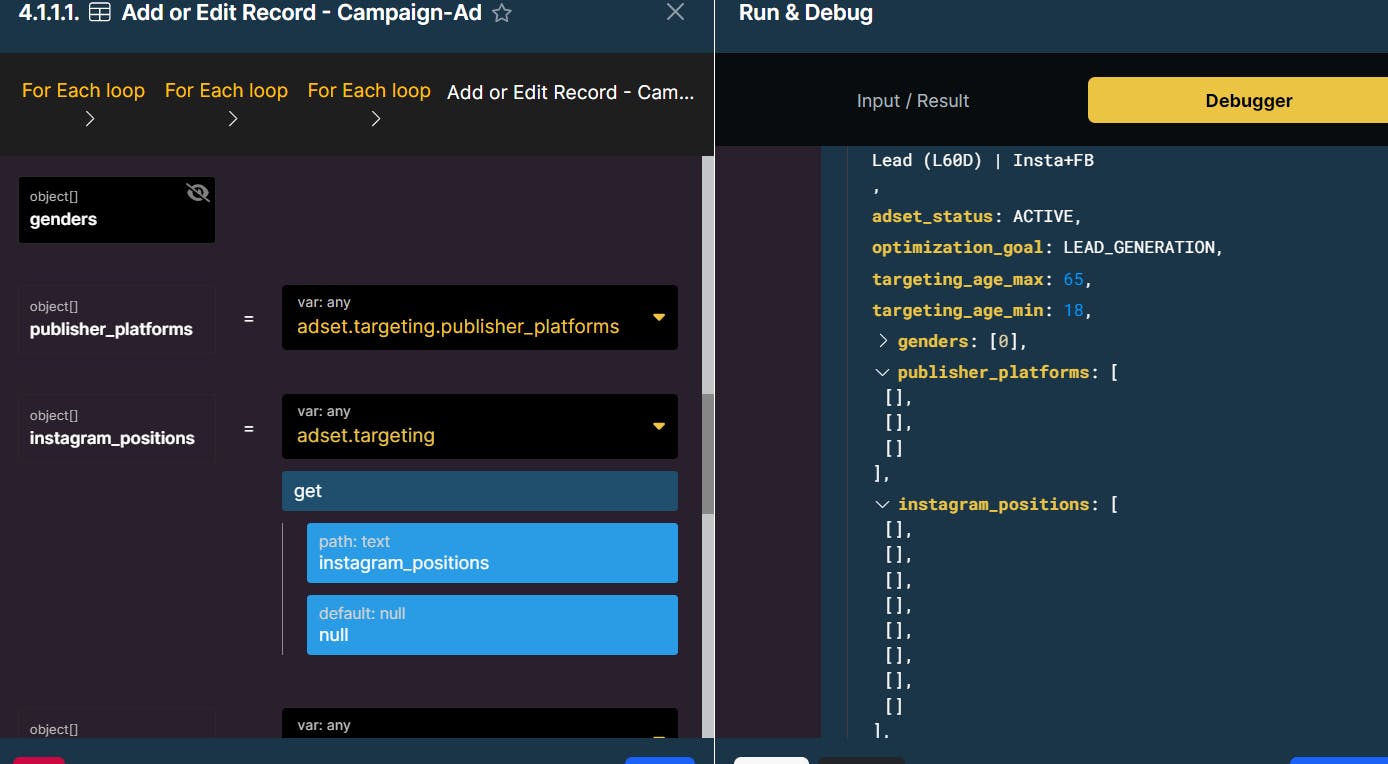Open the first For Each loop breadcrumb
The width and height of the screenshot is (1388, 764).
[x=83, y=90]
